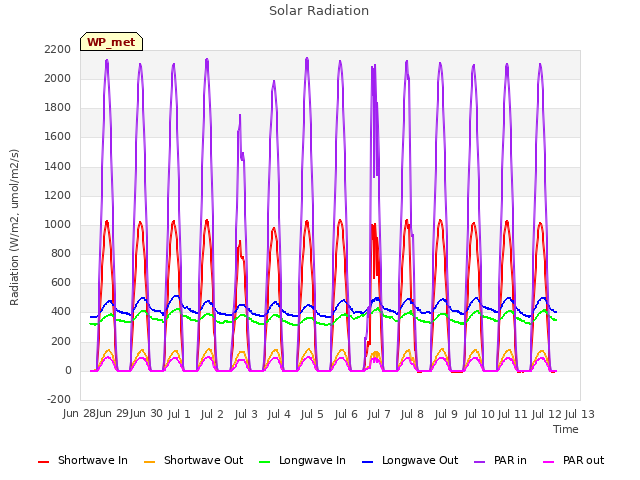Click the 1000 y-axis tick label

[x=58, y=224]
